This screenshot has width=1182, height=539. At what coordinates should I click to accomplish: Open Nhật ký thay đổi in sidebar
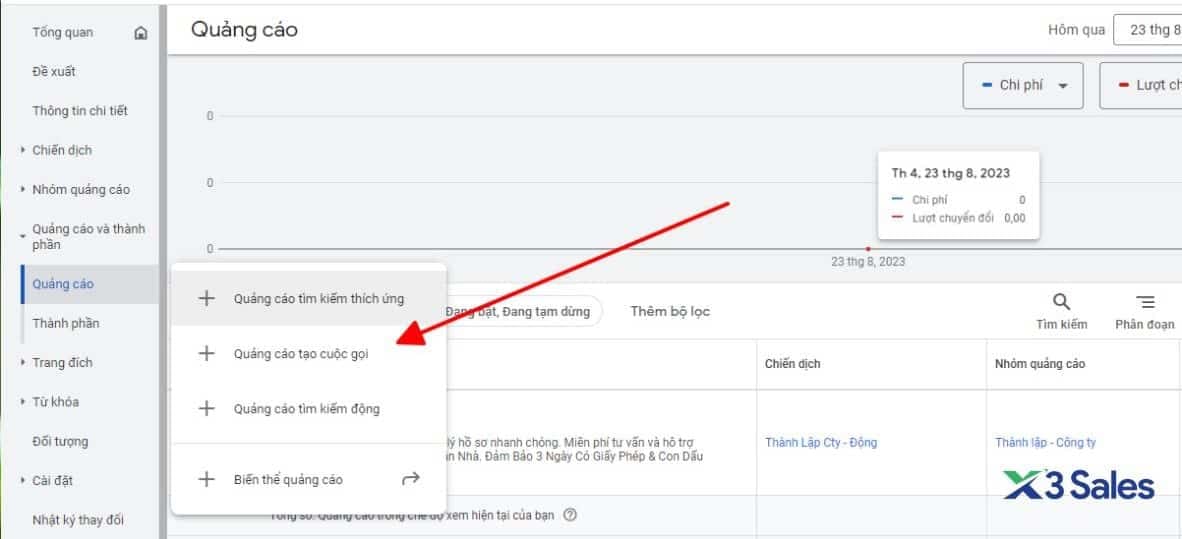click(x=78, y=519)
